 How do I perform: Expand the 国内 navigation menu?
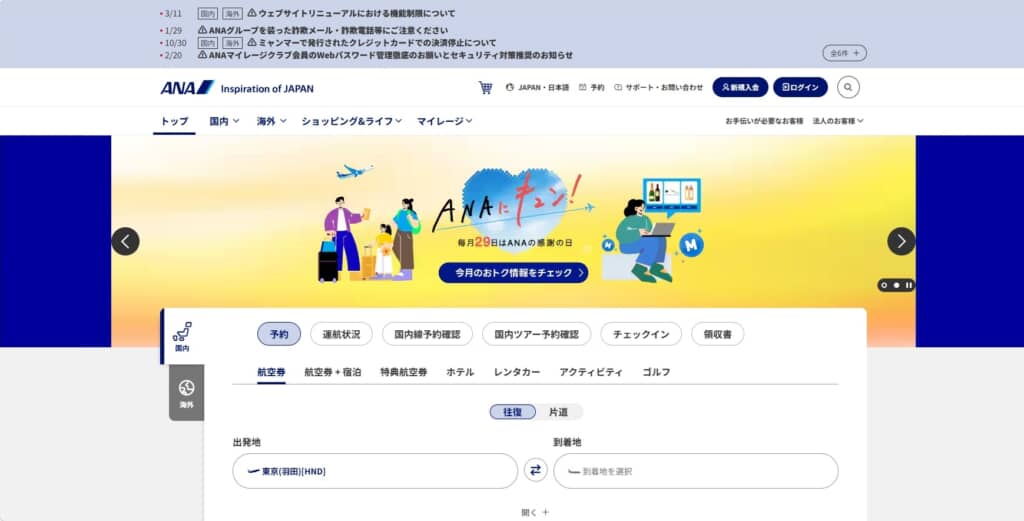pyautogui.click(x=225, y=121)
